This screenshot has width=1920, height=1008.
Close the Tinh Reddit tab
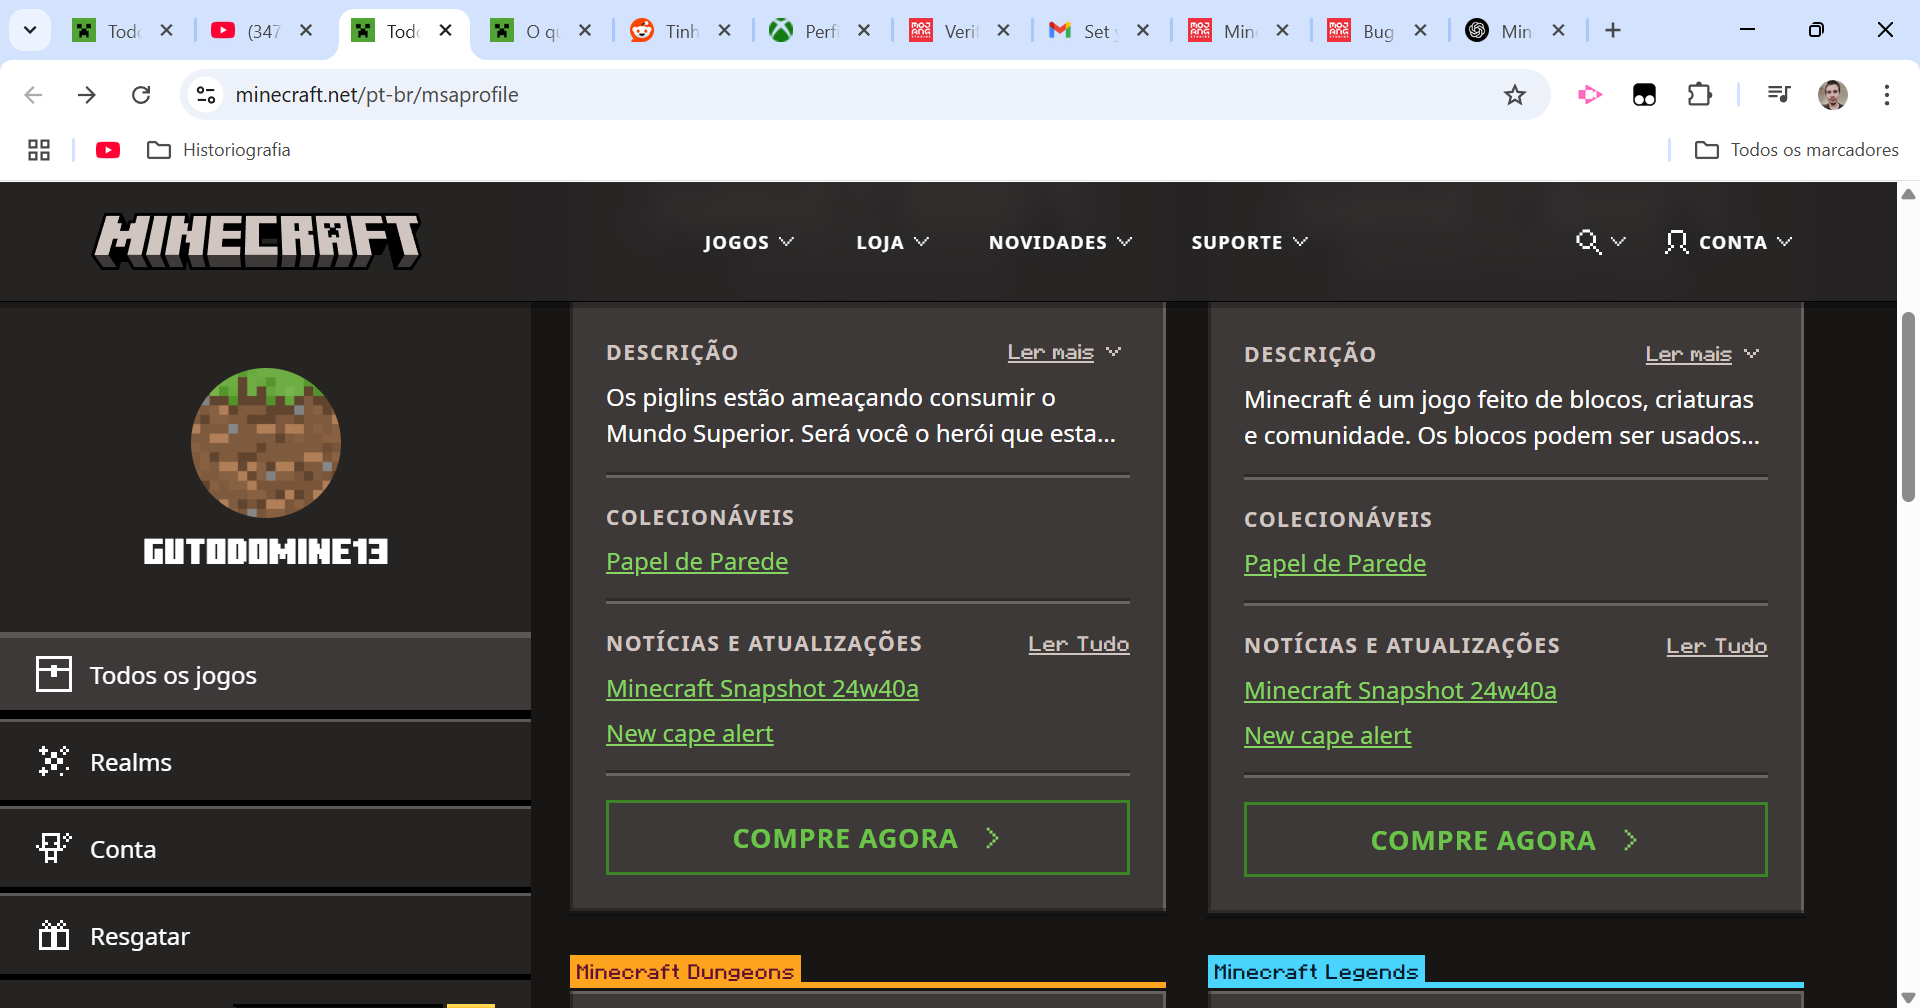click(725, 31)
